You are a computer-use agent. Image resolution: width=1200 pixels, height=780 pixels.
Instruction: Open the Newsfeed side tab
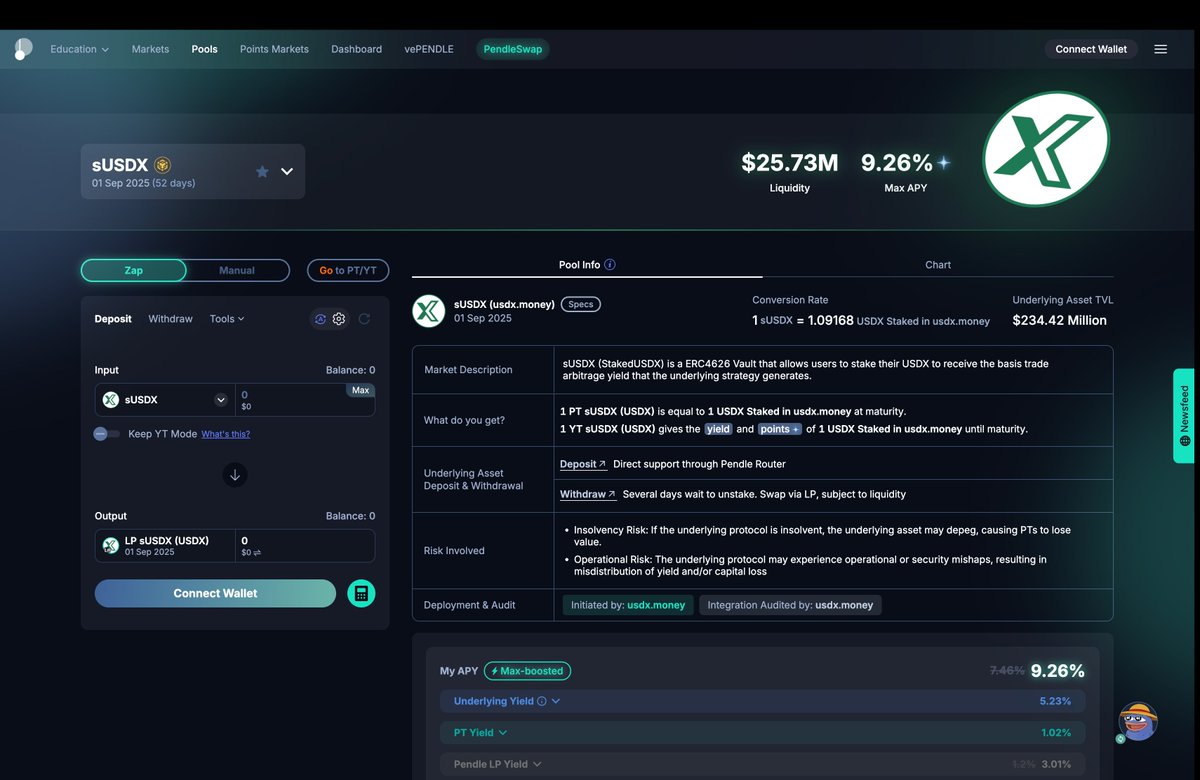[x=1185, y=415]
